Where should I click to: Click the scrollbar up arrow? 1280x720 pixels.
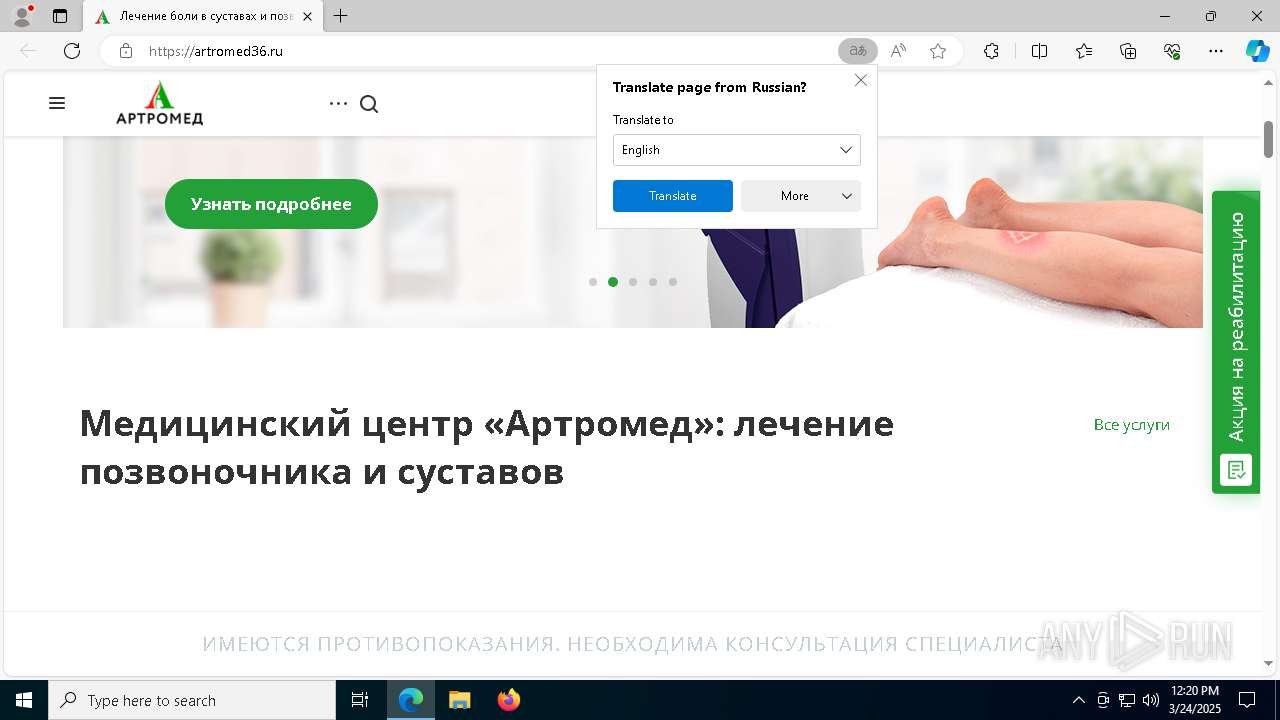pyautogui.click(x=1268, y=81)
